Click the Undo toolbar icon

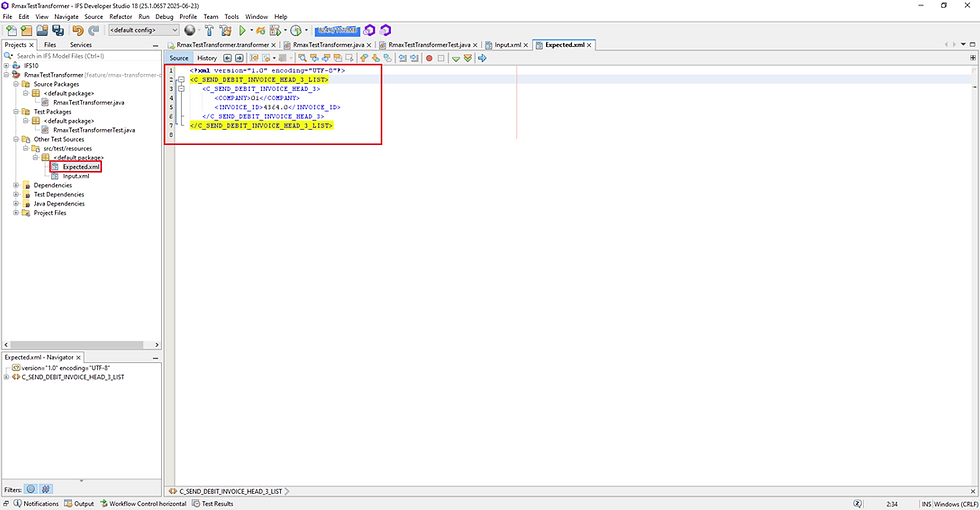click(x=78, y=30)
